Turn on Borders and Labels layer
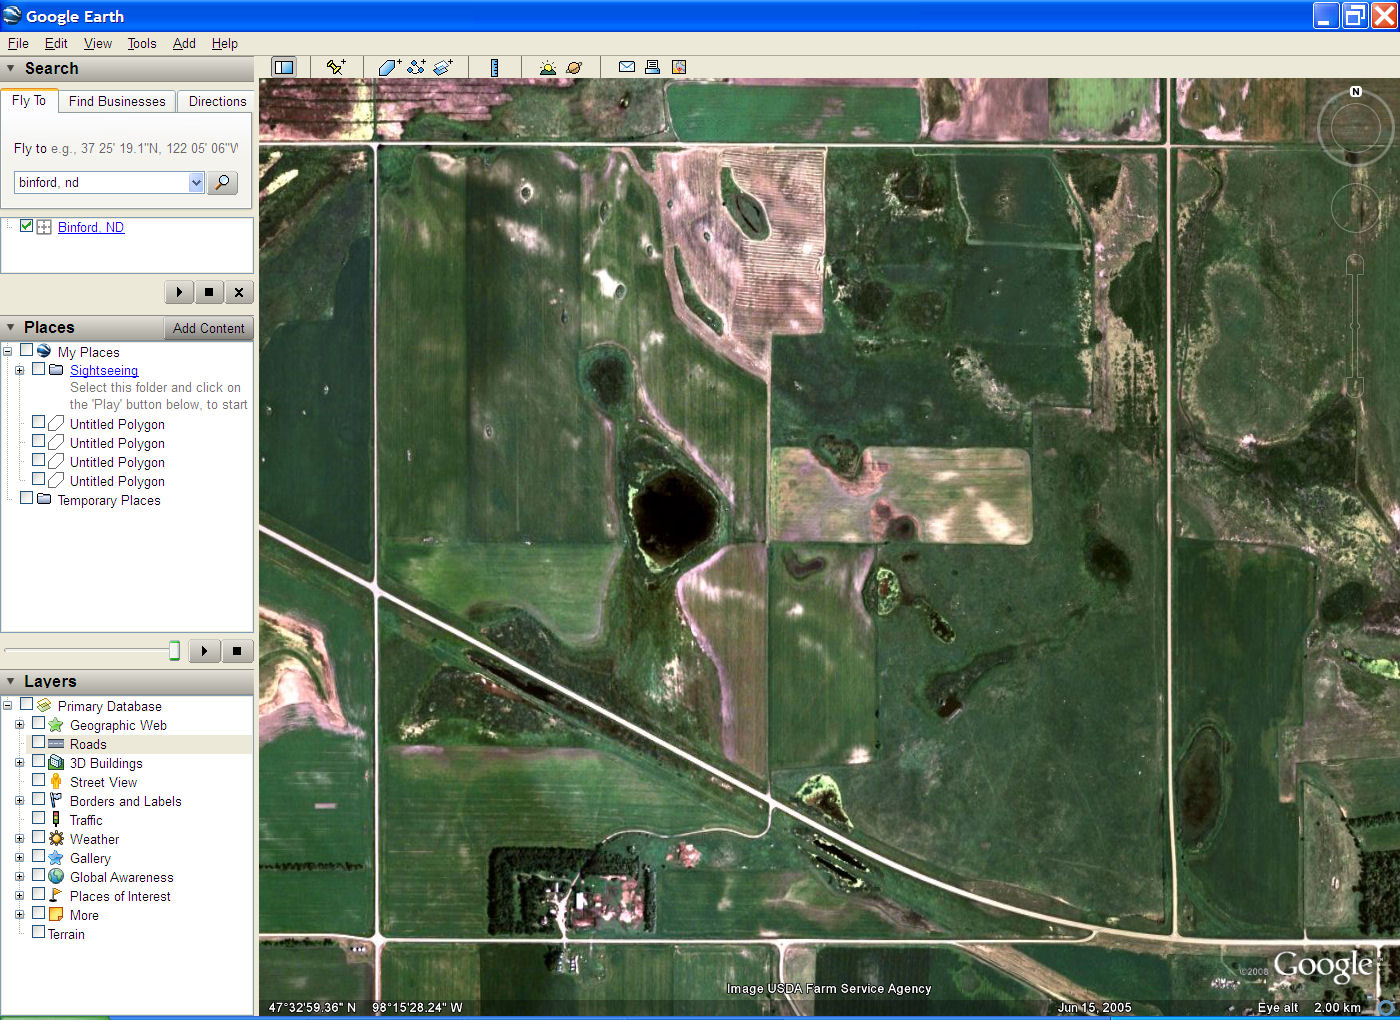This screenshot has width=1400, height=1020. point(39,800)
